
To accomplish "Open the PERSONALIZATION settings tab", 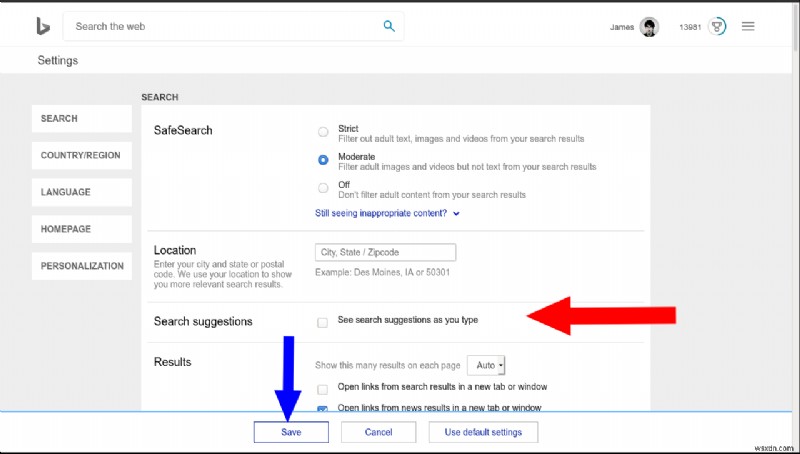I will [82, 266].
